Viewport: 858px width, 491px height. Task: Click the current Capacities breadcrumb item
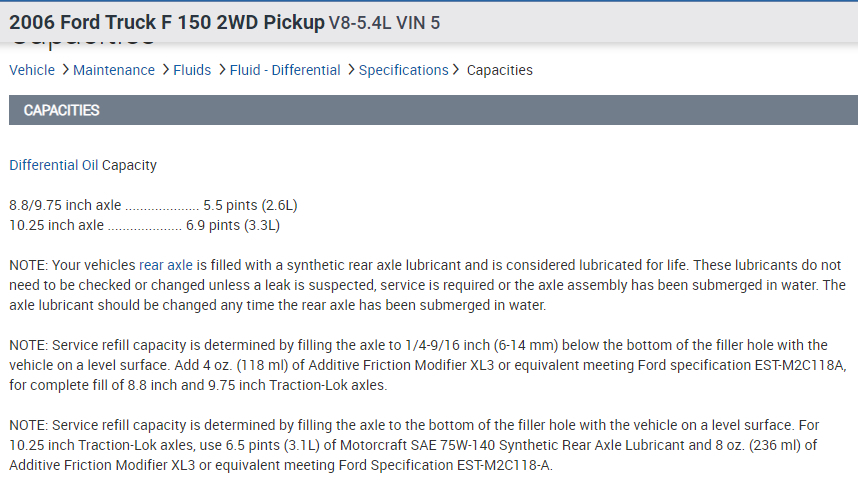point(499,70)
